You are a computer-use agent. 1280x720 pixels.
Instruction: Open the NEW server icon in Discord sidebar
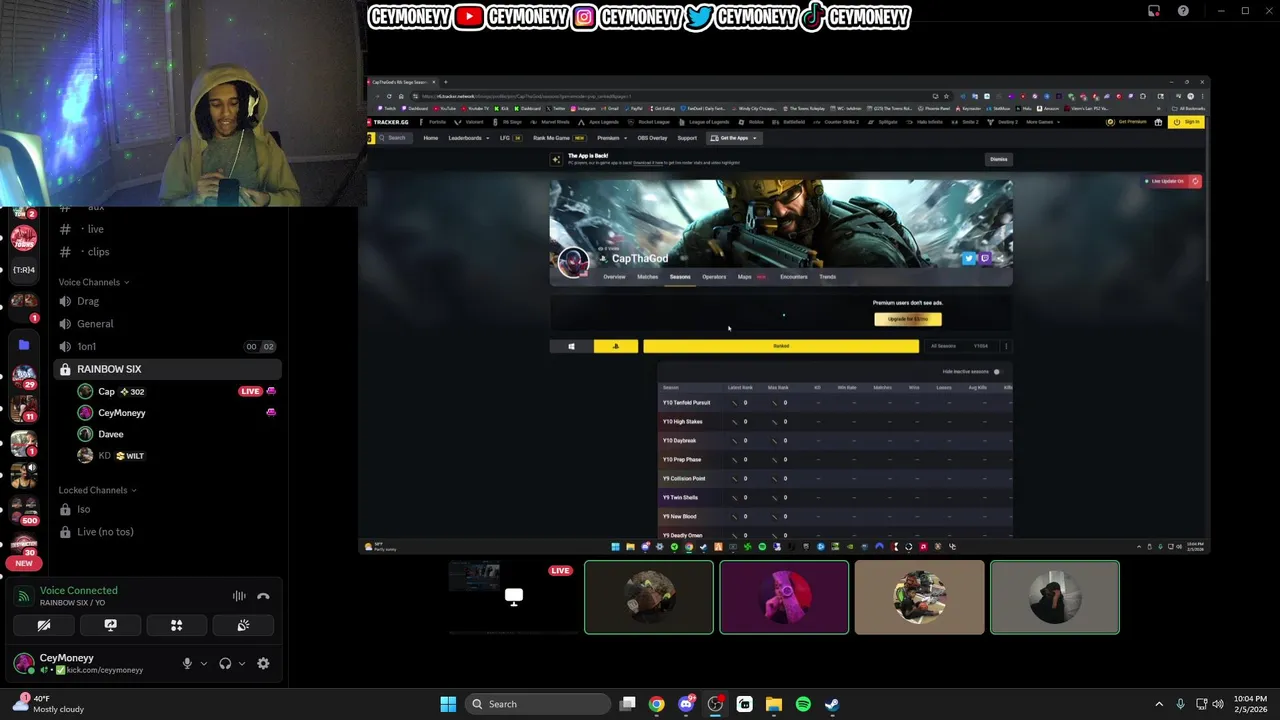24,563
